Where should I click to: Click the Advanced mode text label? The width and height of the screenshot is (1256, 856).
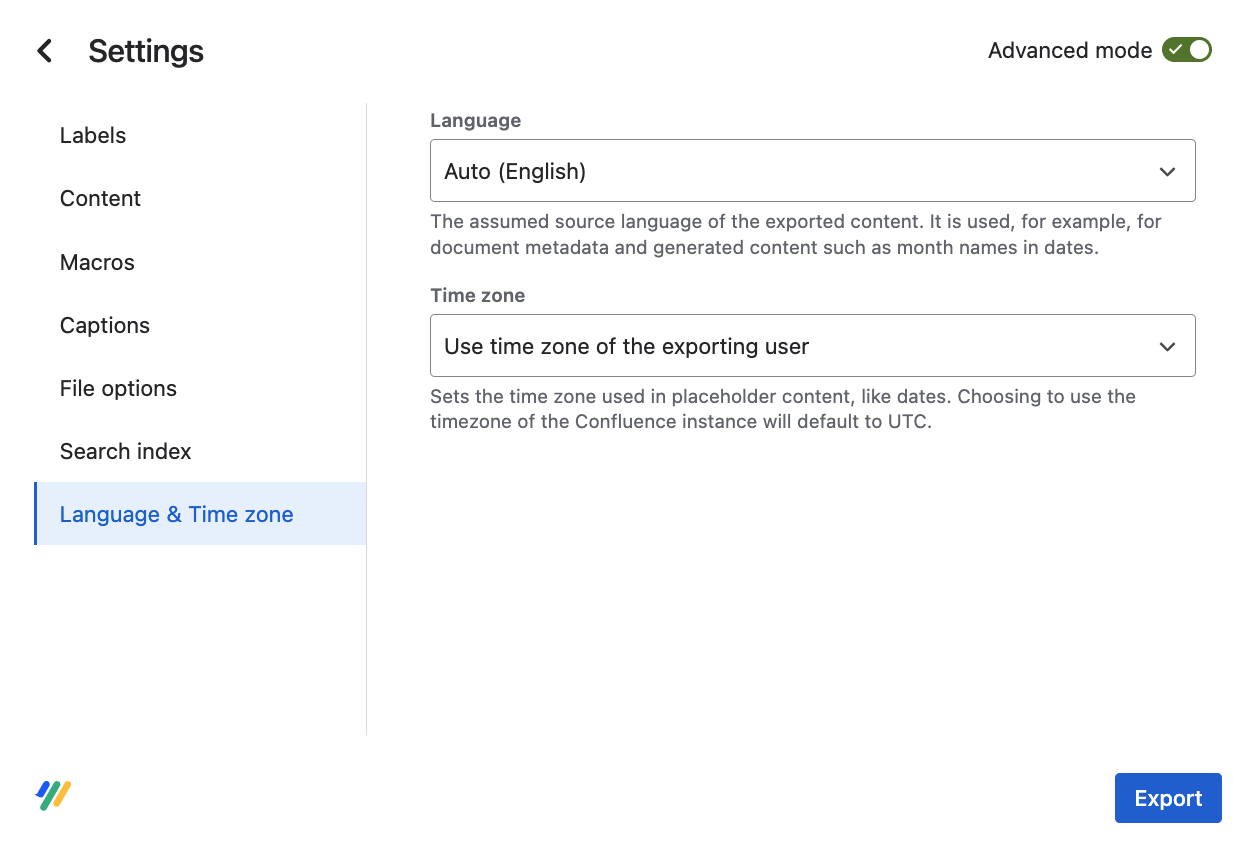[x=1069, y=51]
